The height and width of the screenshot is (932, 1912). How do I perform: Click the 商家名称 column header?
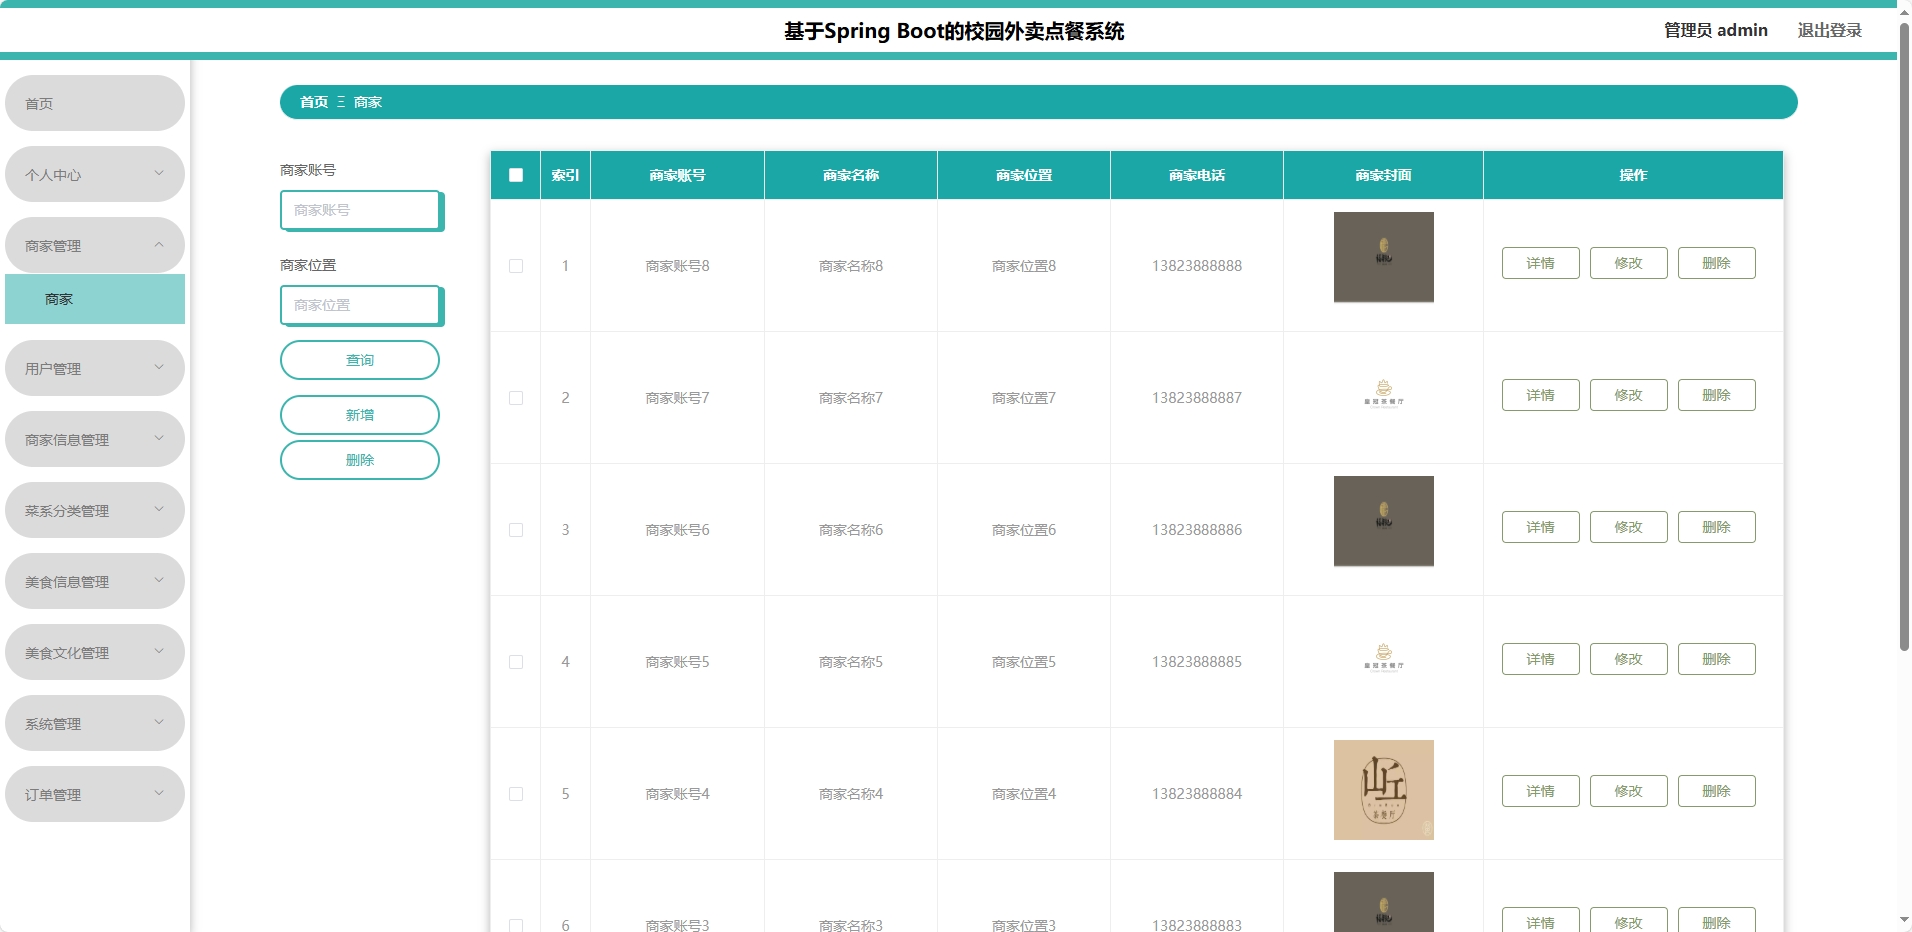851,175
